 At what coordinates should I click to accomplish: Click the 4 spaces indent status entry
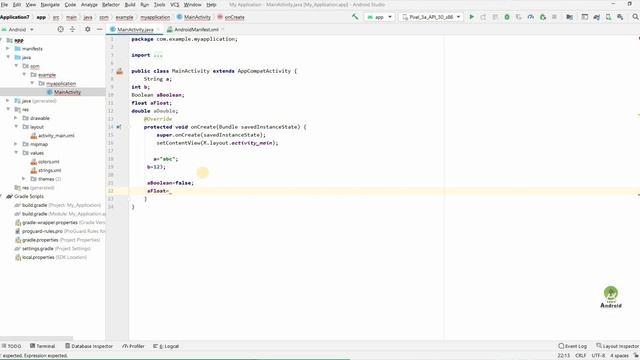pyautogui.click(x=619, y=356)
